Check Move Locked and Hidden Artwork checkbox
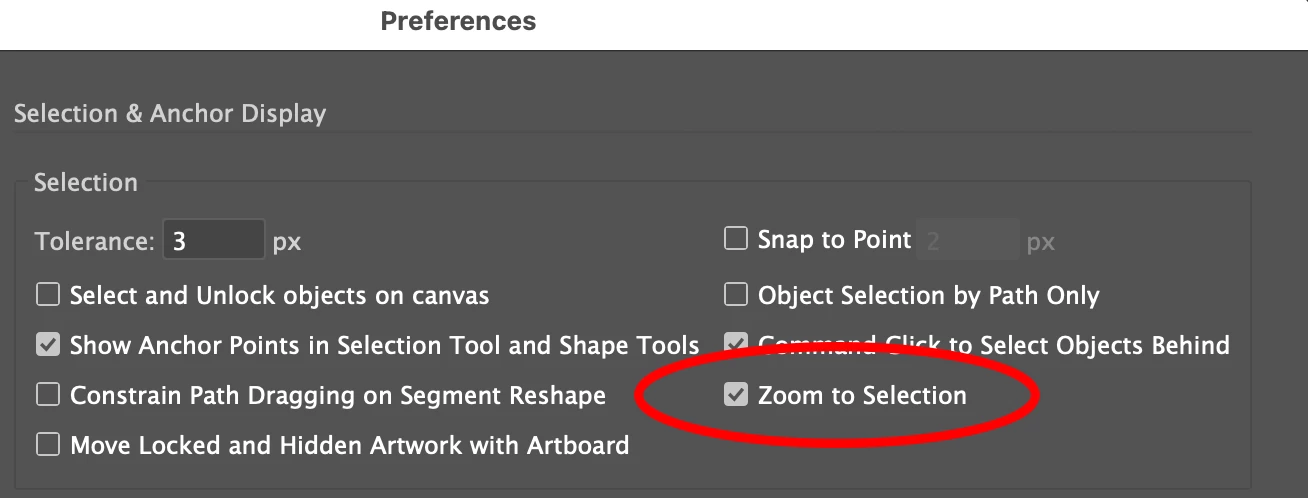The image size is (1308, 498). (48, 445)
